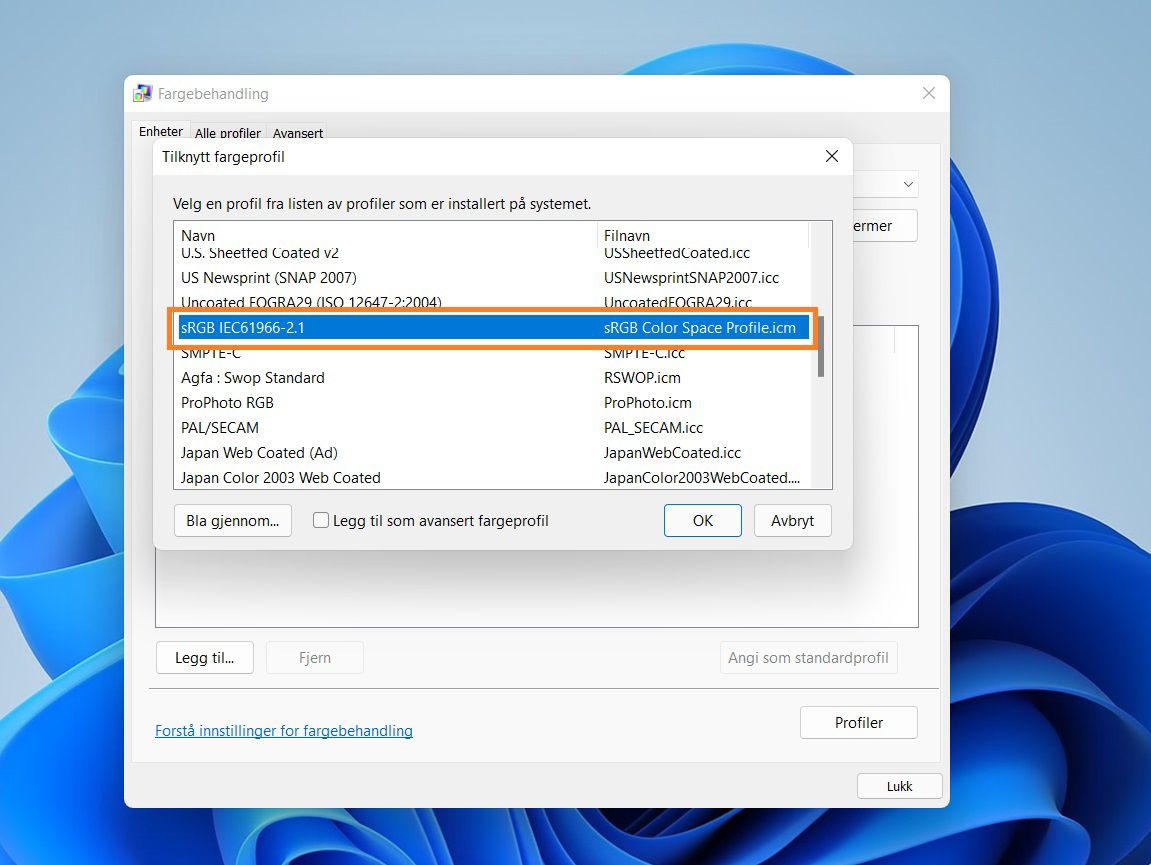Click the profile list vertical scrollbar thumb
1151x865 pixels.
(821, 347)
